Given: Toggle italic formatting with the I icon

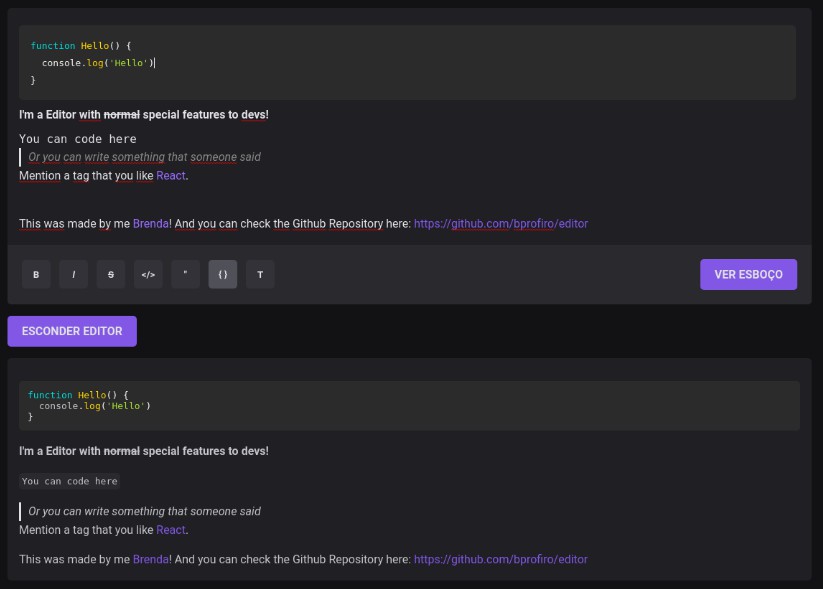Looking at the screenshot, I should tap(73, 274).
